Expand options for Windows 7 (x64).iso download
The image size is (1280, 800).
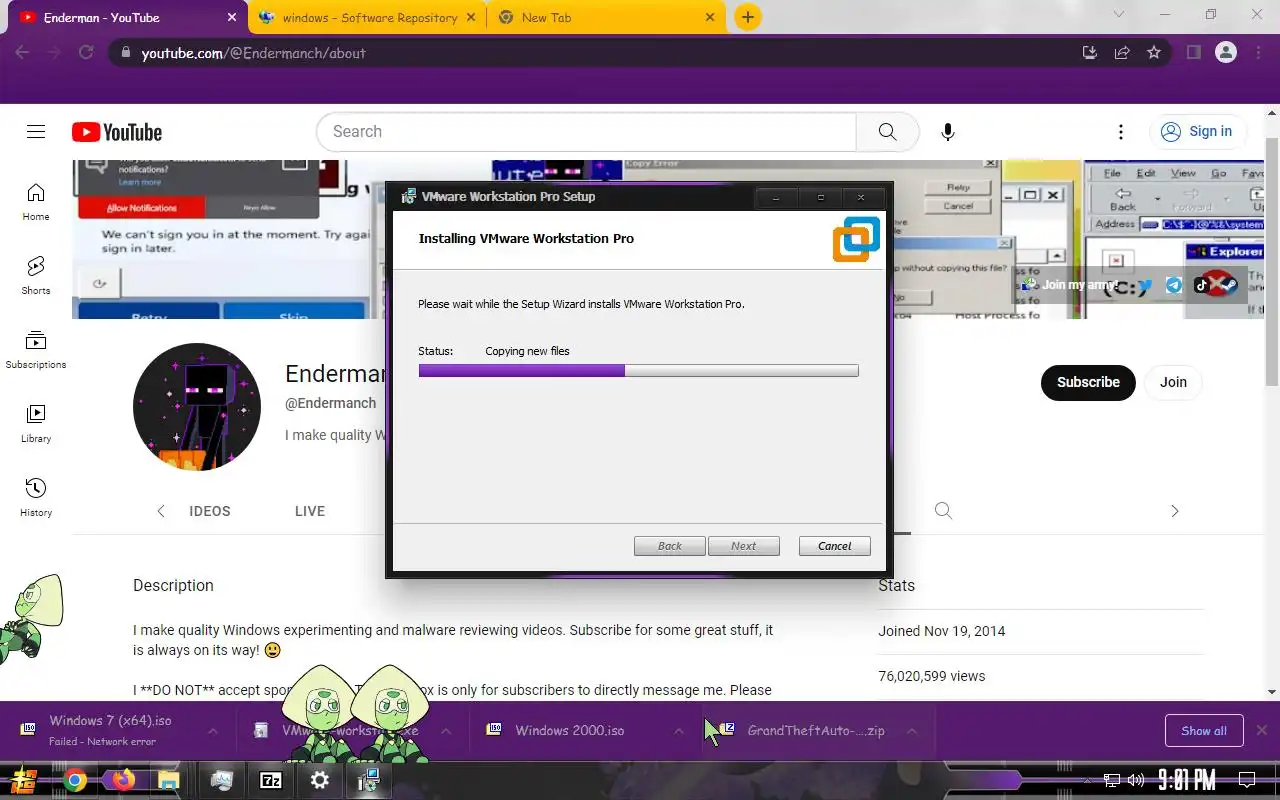point(212,731)
